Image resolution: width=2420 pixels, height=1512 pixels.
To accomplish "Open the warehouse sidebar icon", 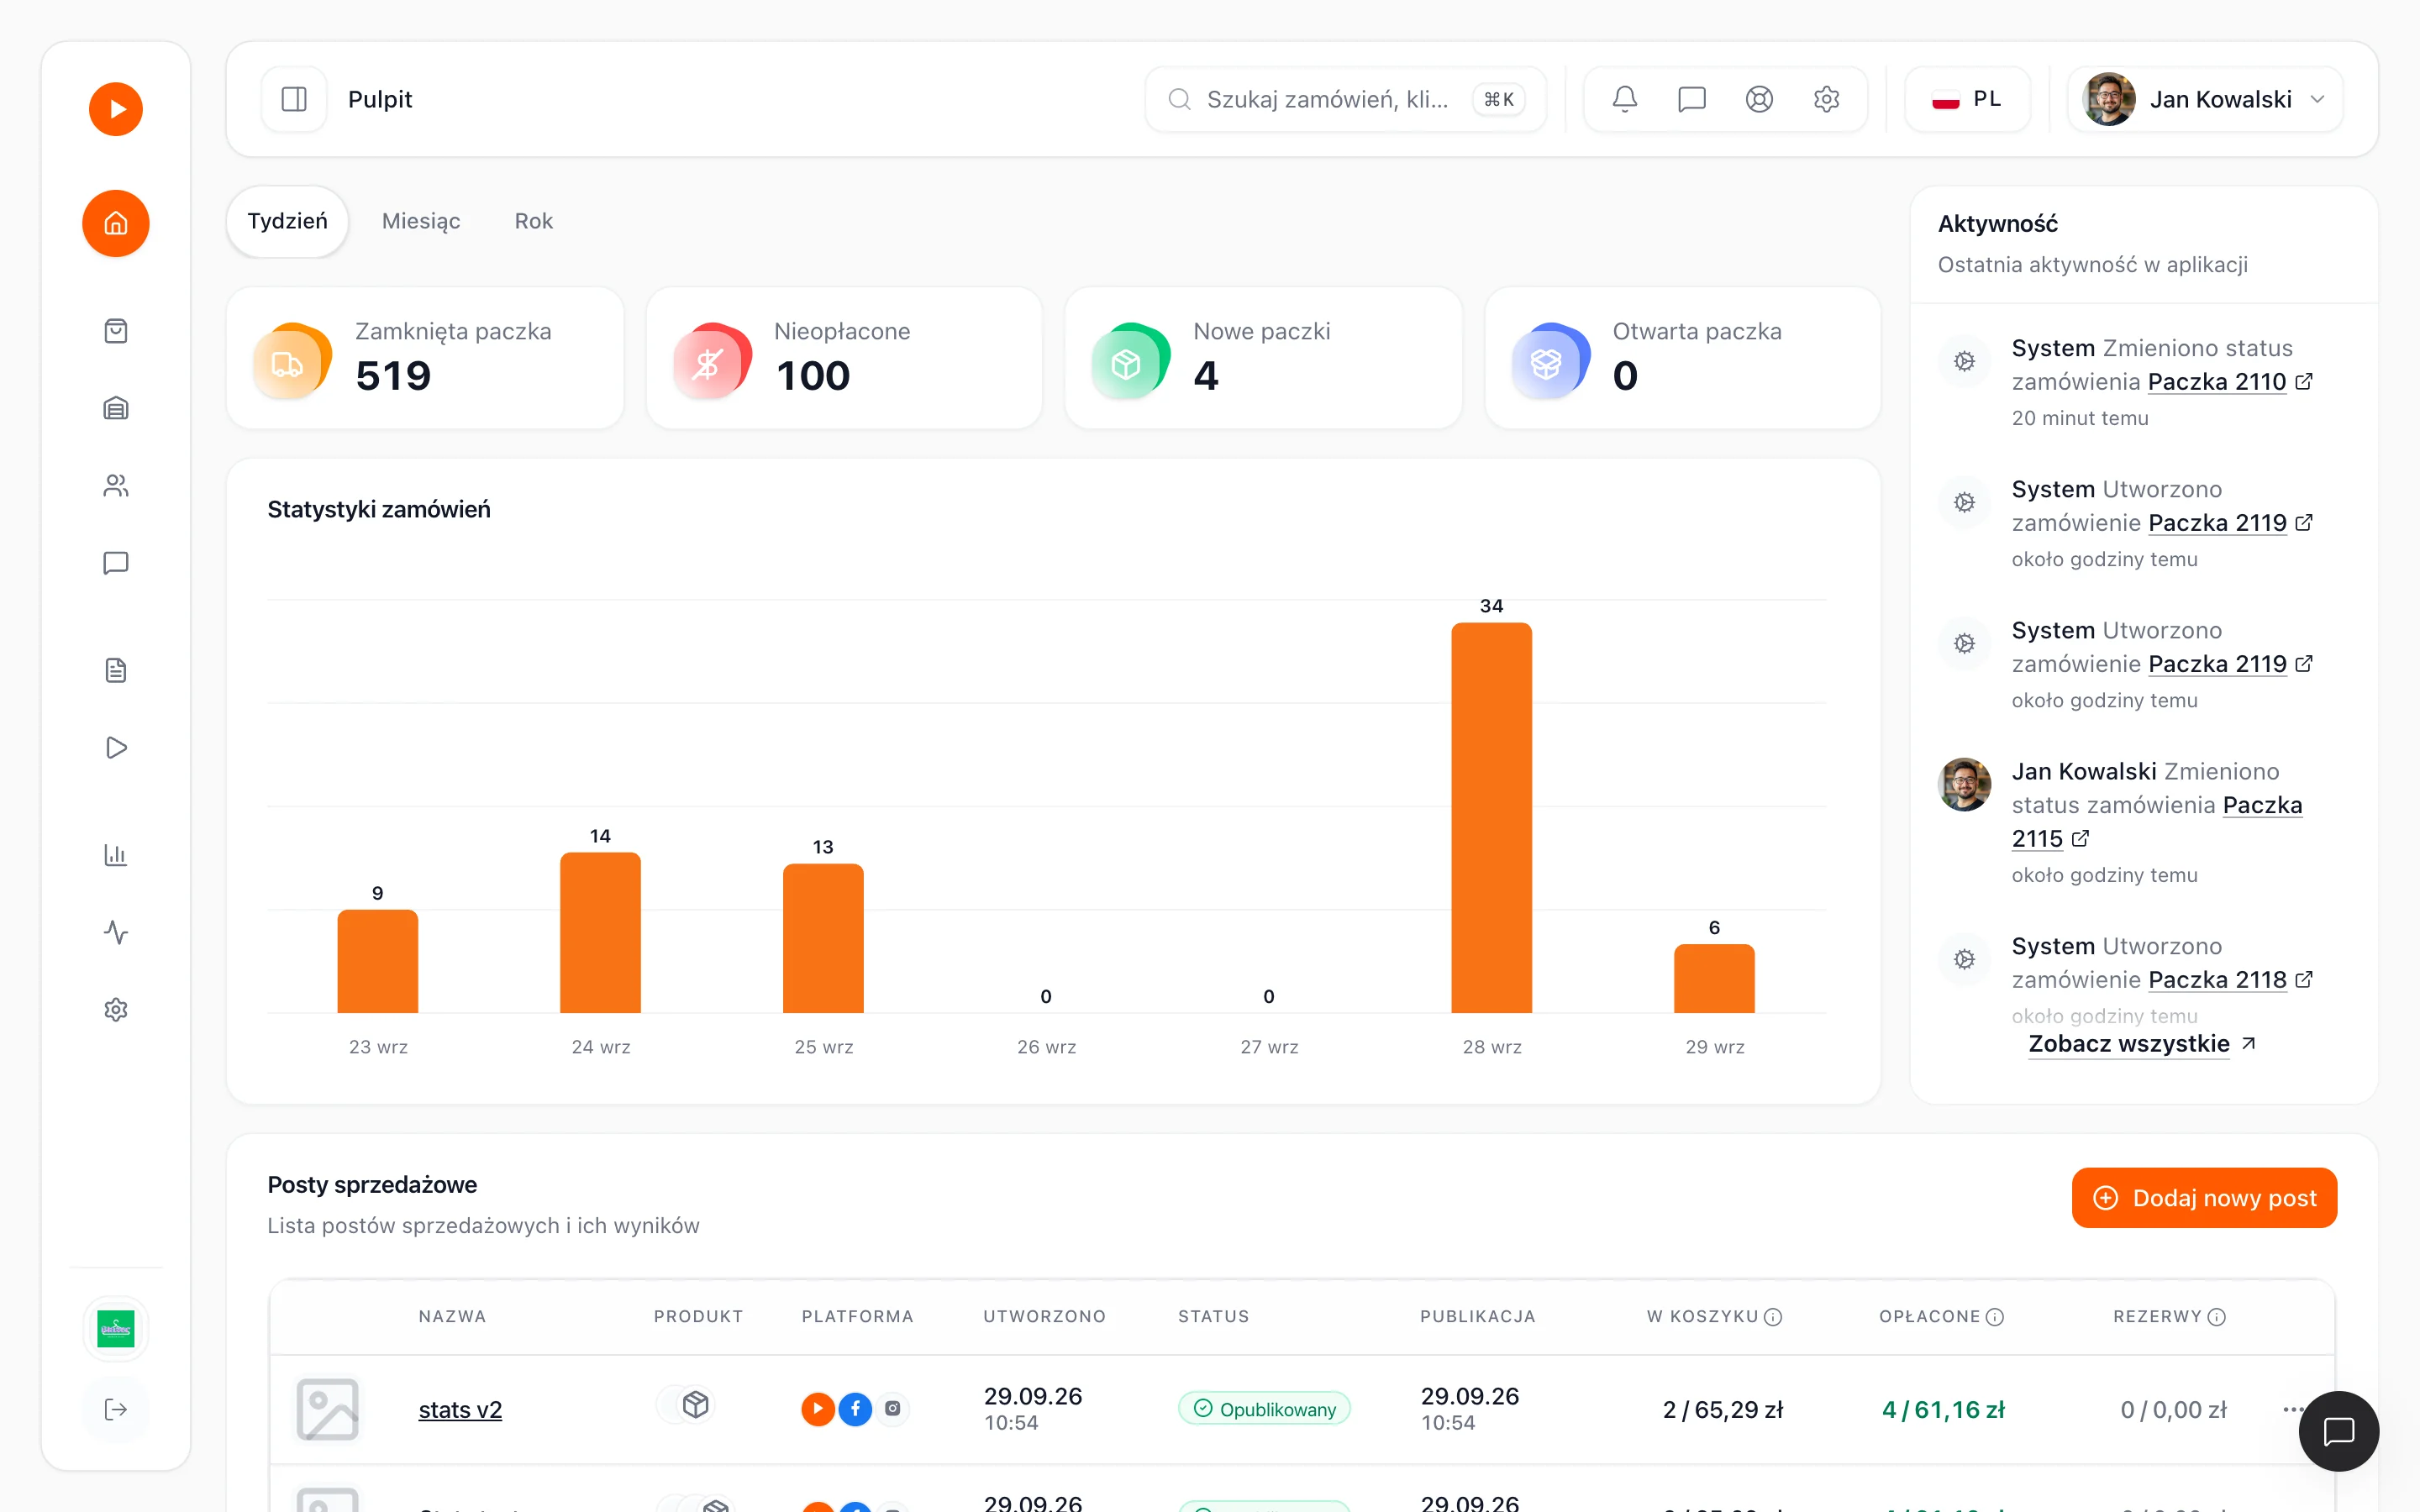I will tap(116, 408).
